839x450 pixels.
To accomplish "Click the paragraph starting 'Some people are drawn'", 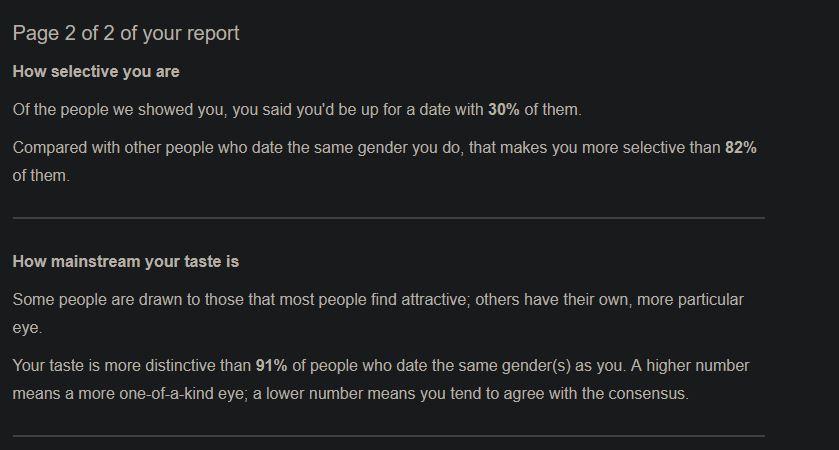I will [378, 314].
